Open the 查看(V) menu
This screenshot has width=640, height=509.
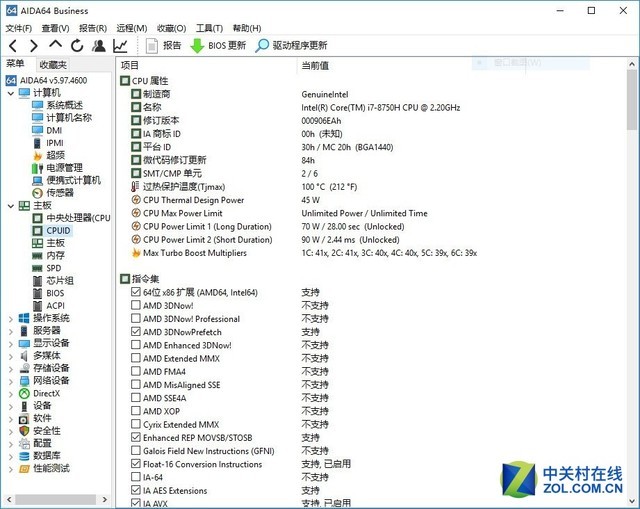[55, 28]
